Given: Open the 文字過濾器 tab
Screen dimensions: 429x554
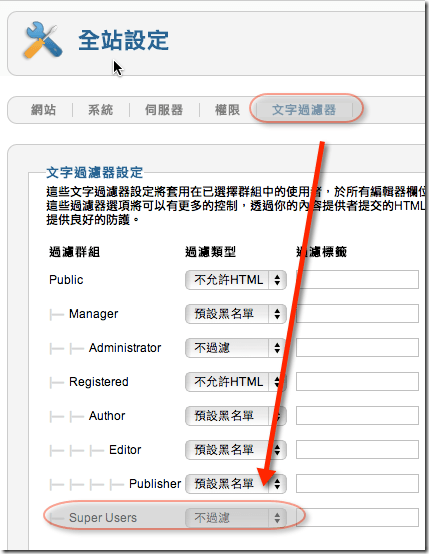Looking at the screenshot, I should click(304, 110).
